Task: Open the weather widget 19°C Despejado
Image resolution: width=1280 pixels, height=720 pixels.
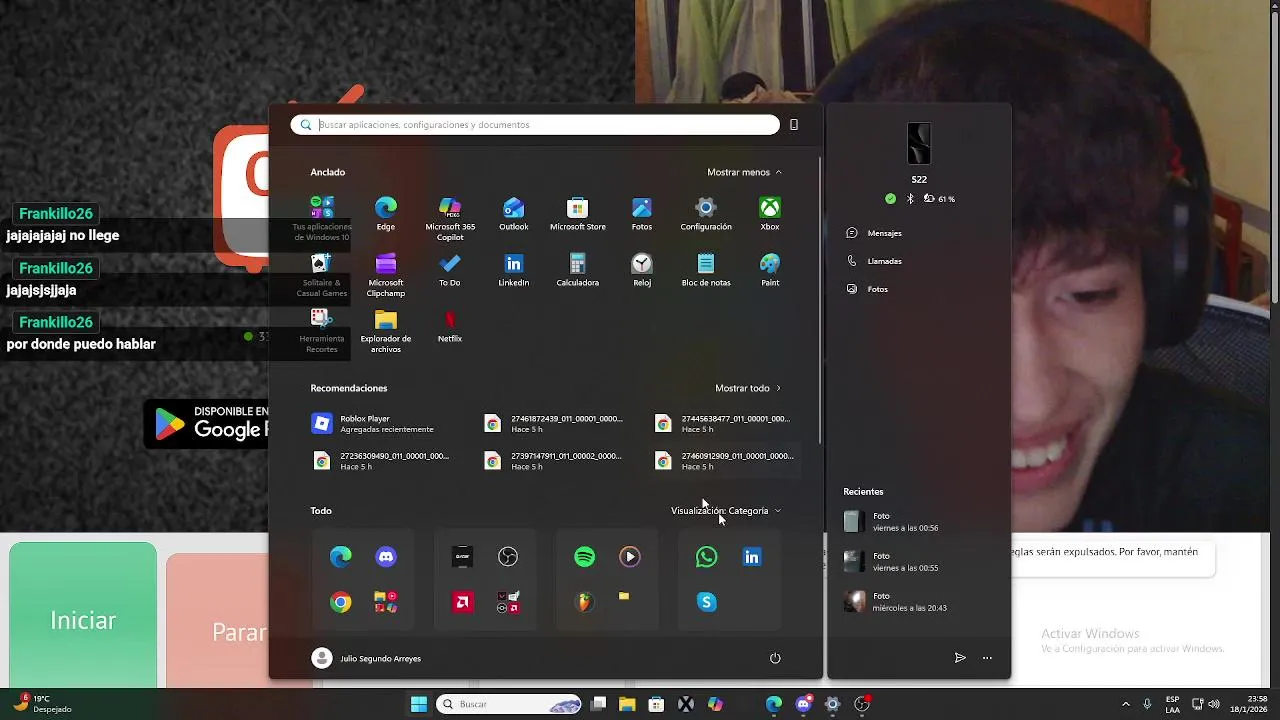Action: coord(42,704)
